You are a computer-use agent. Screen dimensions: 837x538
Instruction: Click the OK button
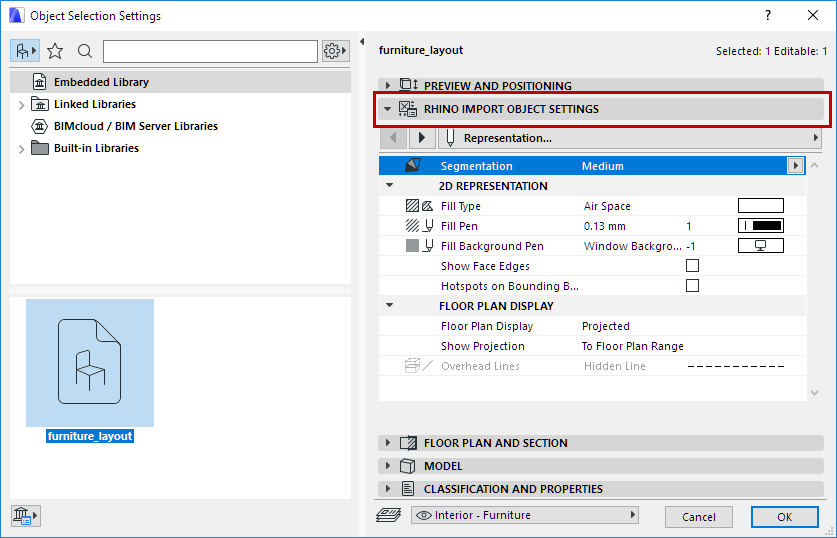coord(784,517)
